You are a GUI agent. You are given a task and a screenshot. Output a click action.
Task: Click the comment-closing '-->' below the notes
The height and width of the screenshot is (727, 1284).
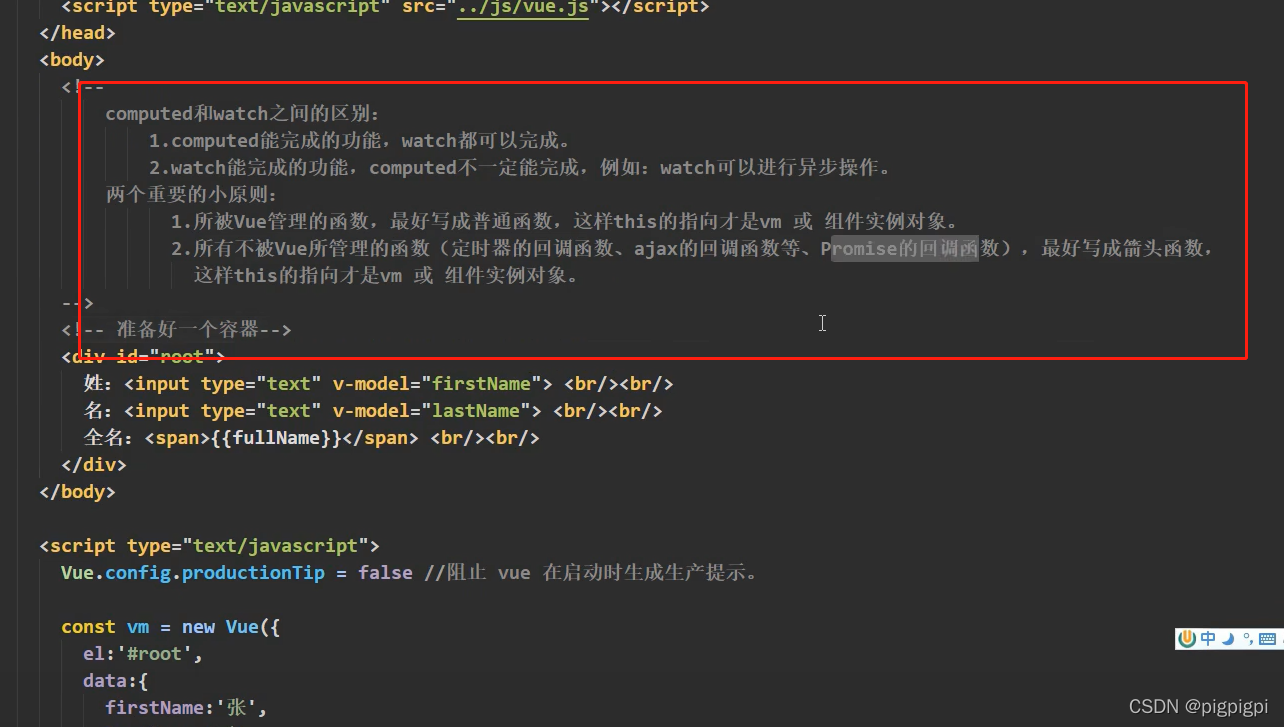[78, 303]
